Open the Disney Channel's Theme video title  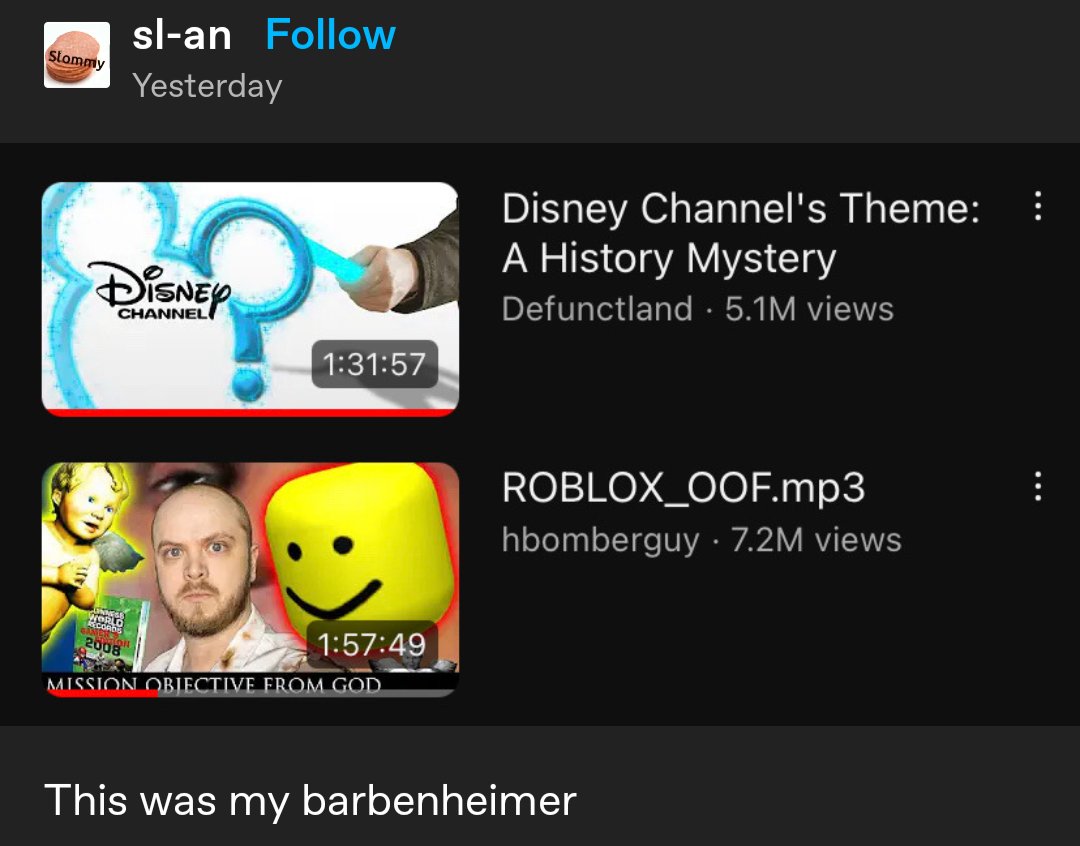click(740, 233)
